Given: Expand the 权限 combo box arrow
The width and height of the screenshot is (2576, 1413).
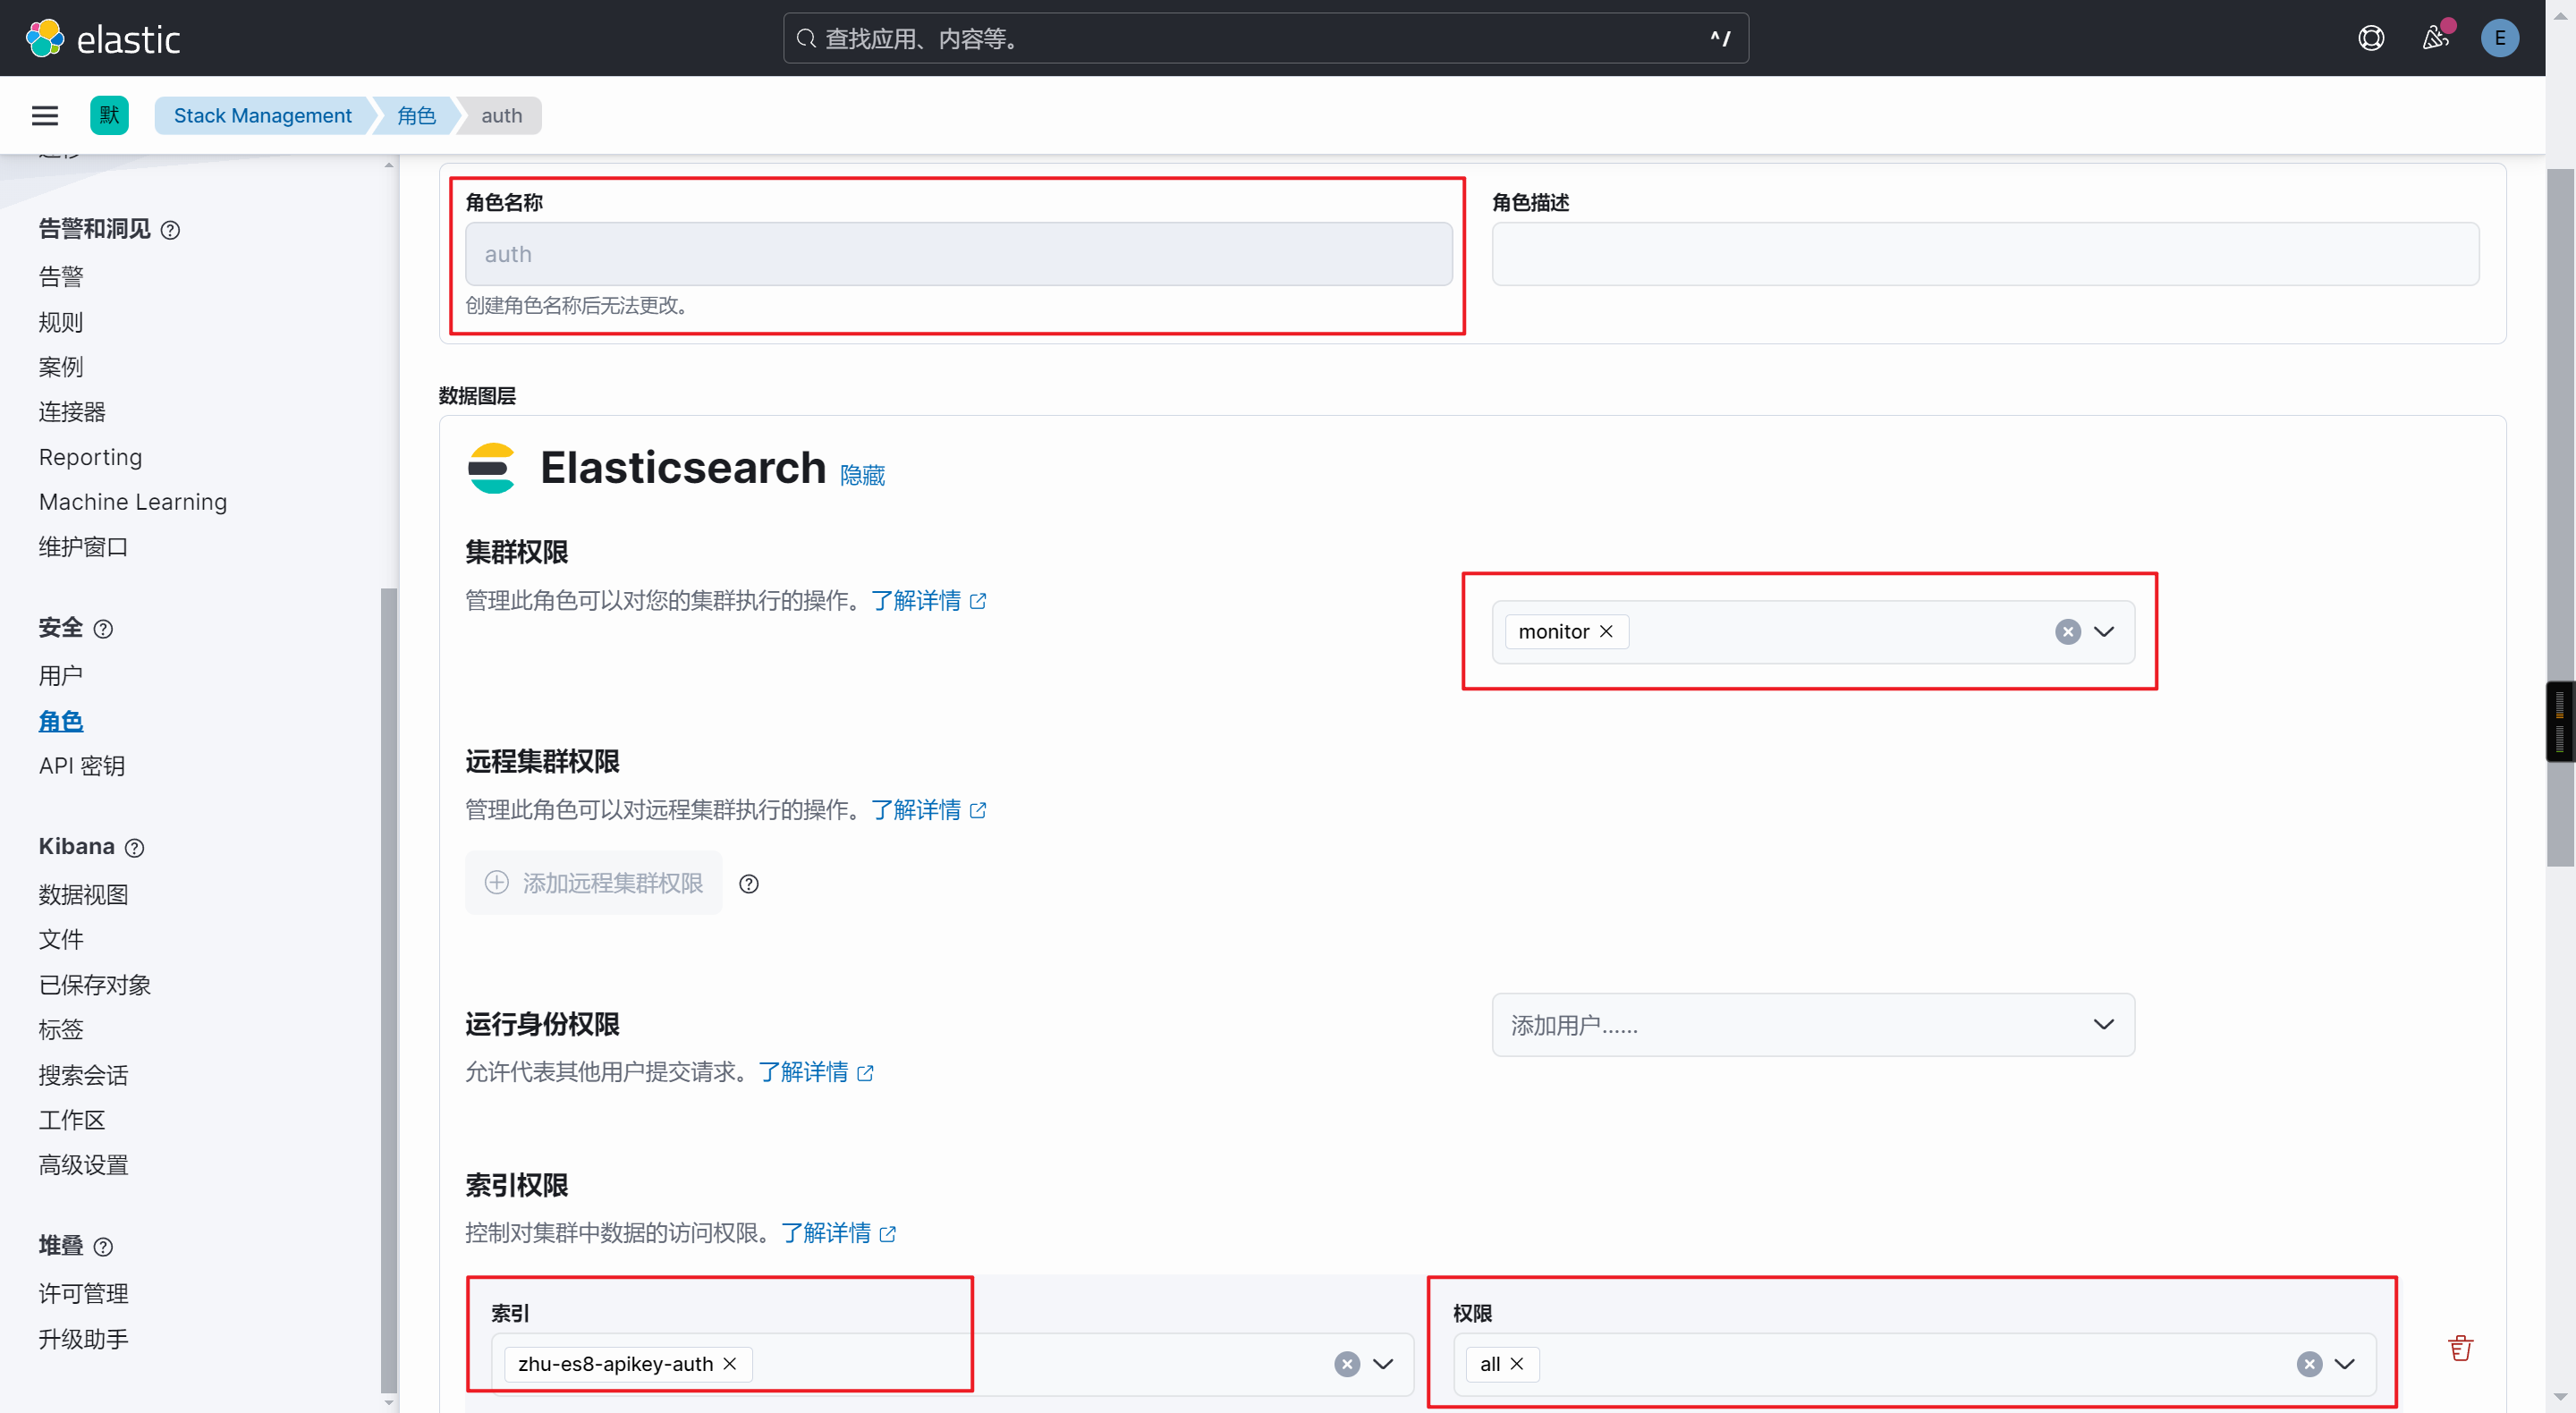Looking at the screenshot, I should [x=2344, y=1364].
